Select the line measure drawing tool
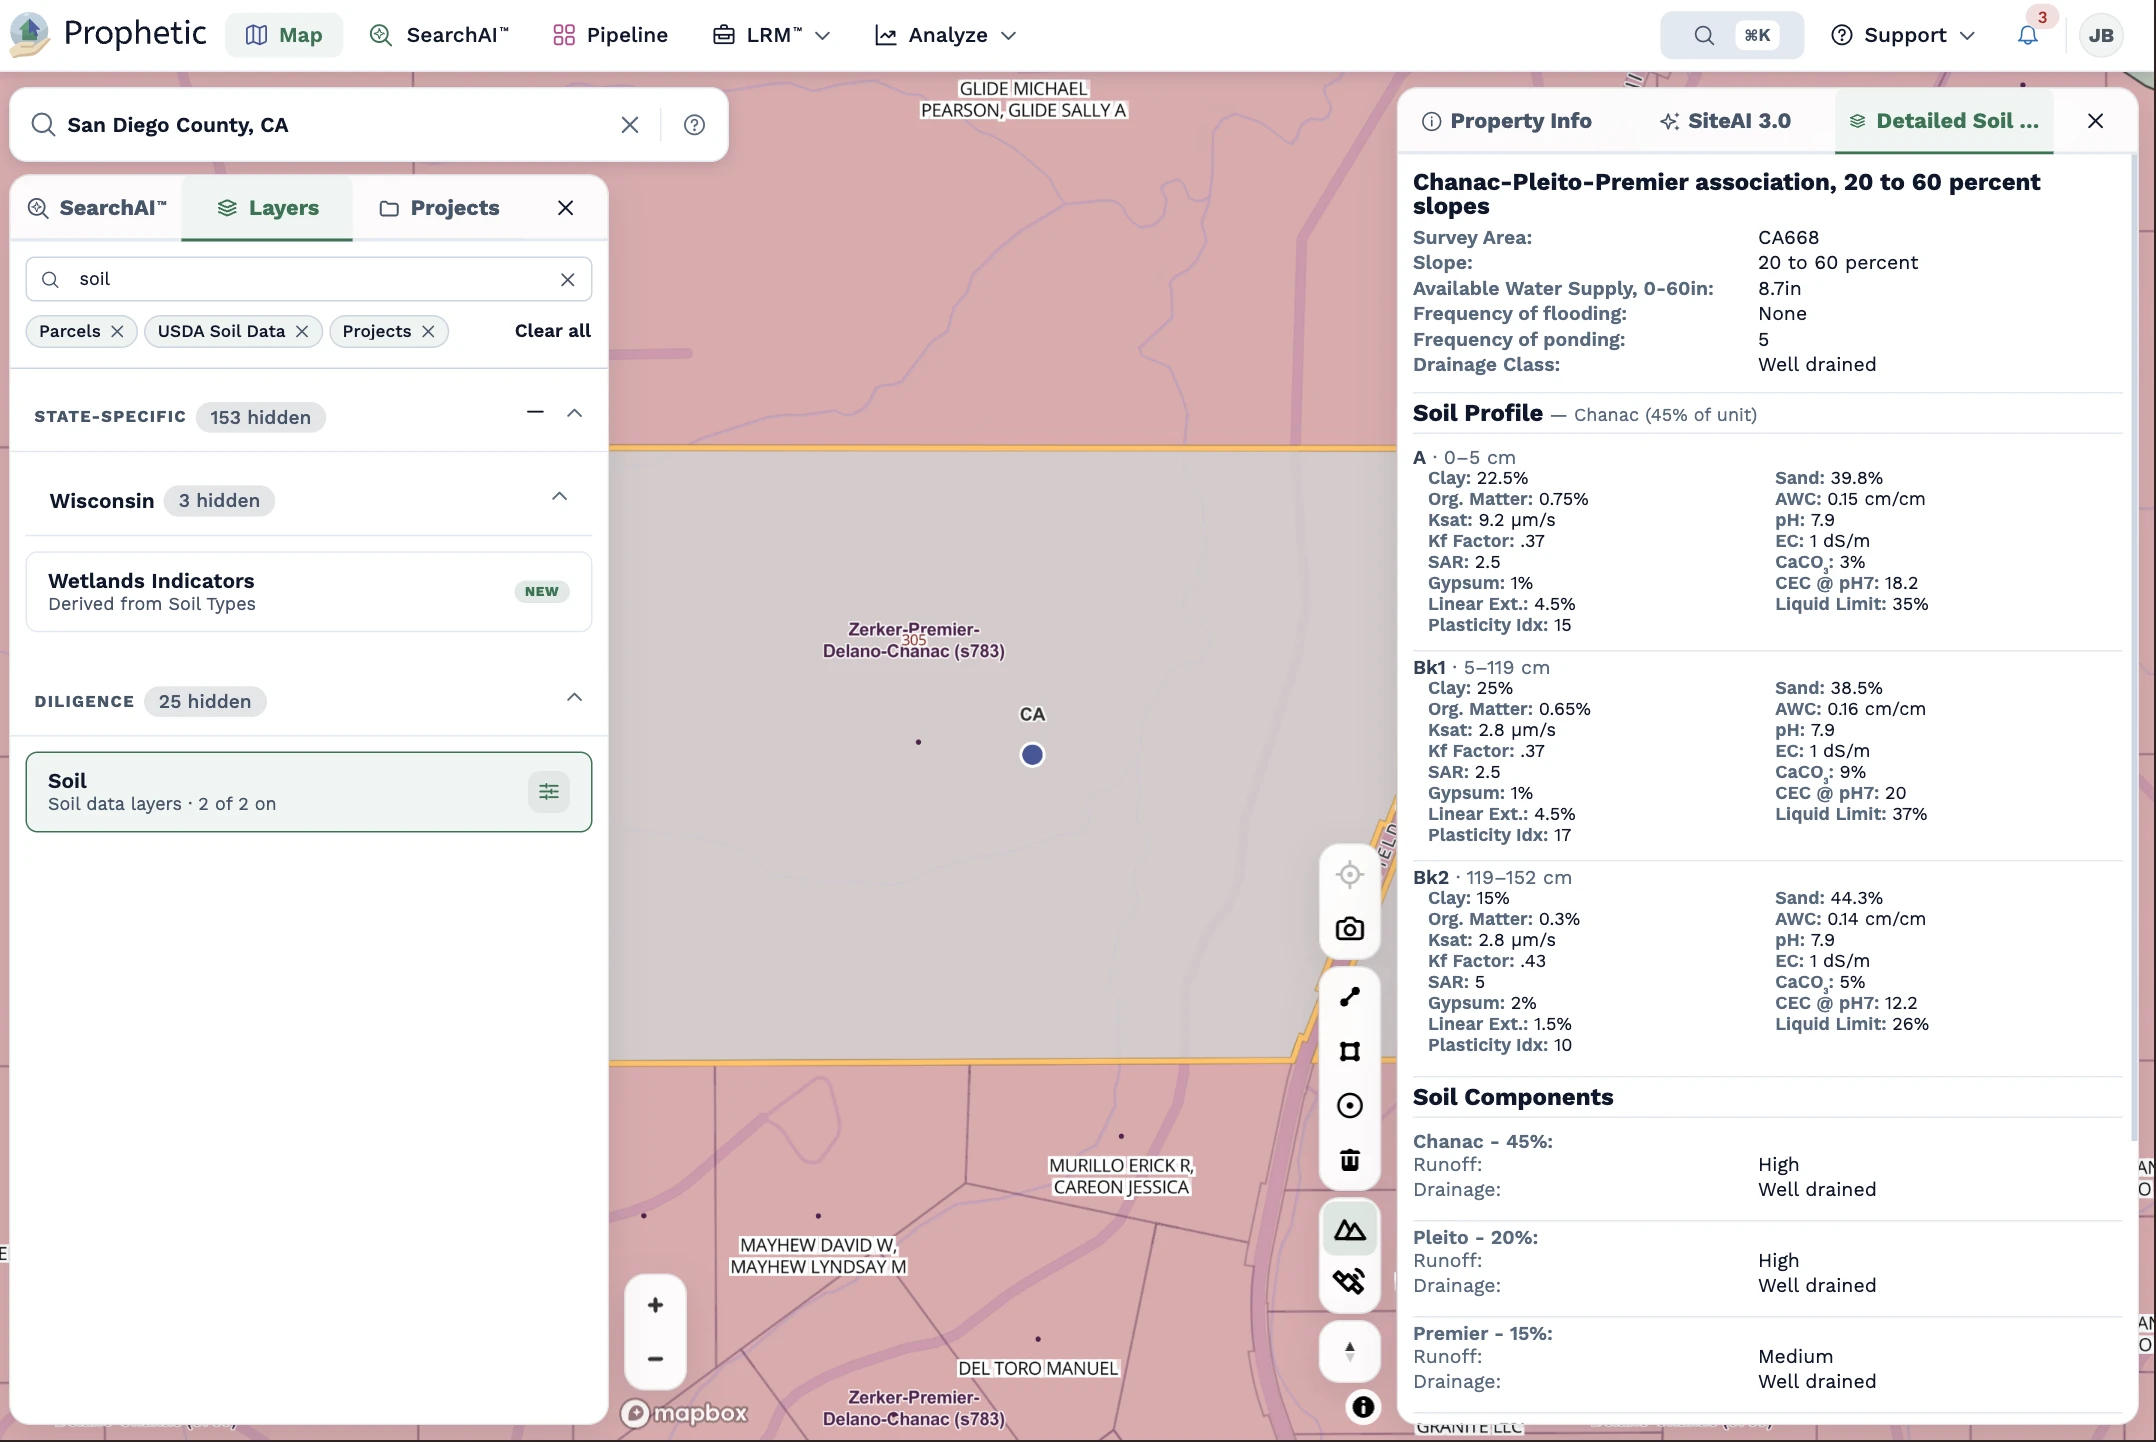 click(x=1350, y=997)
